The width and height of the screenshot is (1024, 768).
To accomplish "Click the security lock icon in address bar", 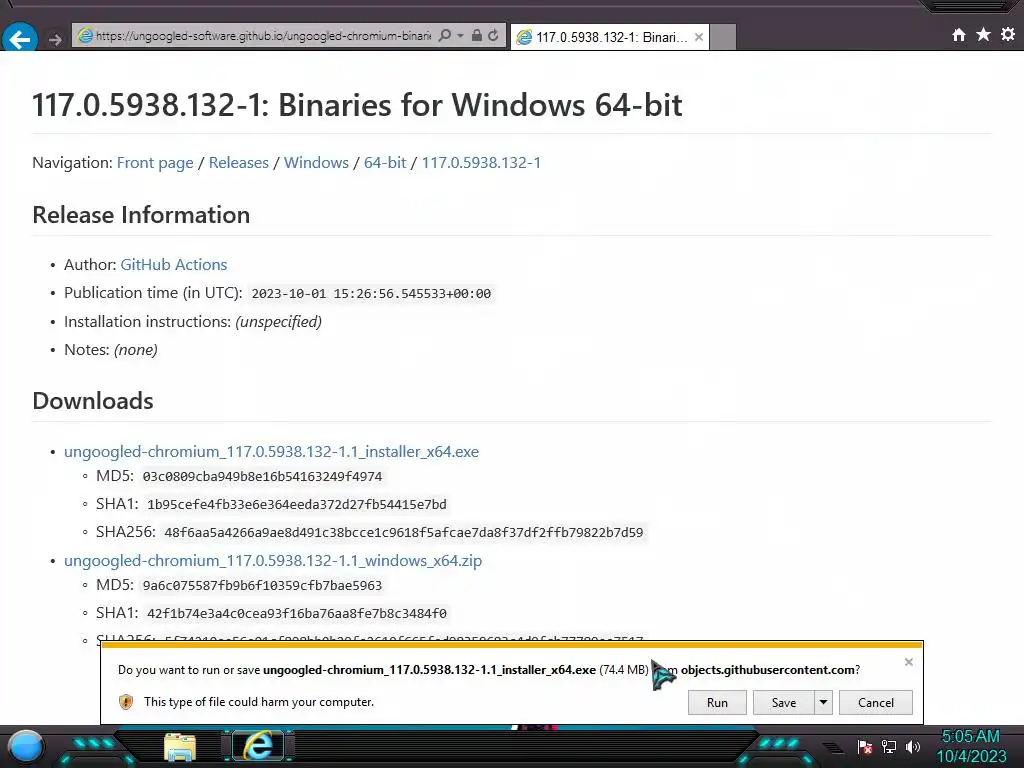I will coord(477,35).
